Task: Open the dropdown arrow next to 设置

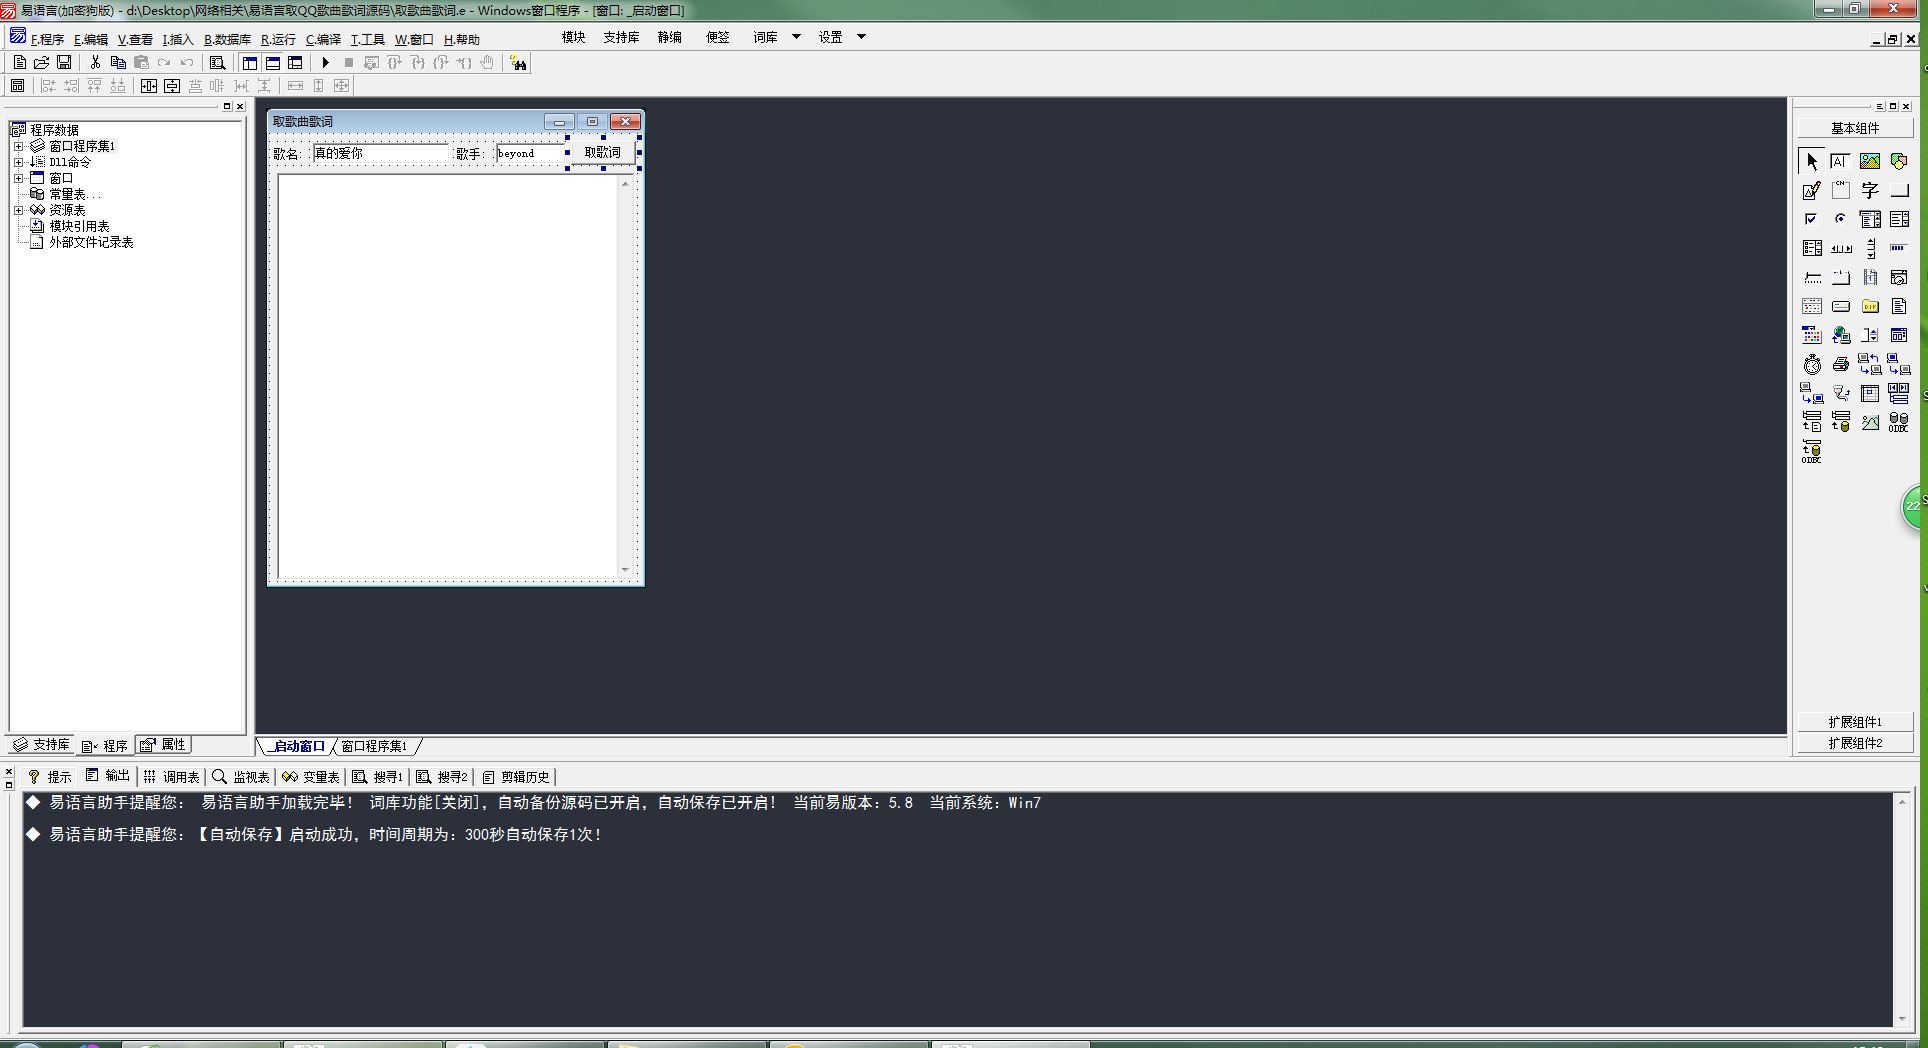Action: 861,37
